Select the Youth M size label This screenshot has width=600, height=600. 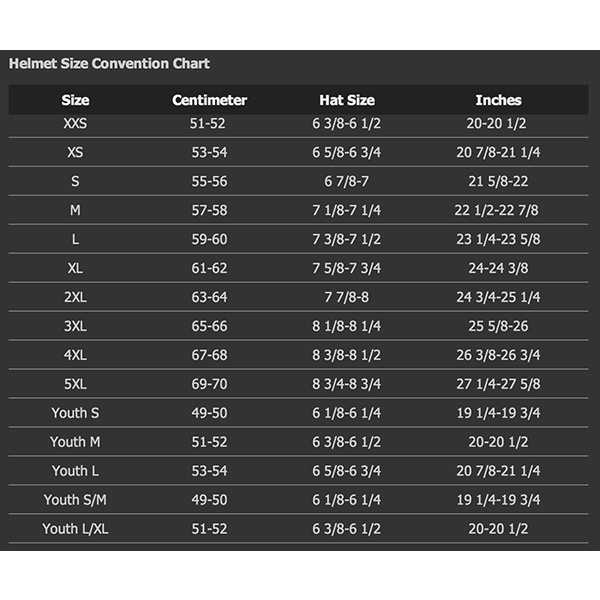75,442
